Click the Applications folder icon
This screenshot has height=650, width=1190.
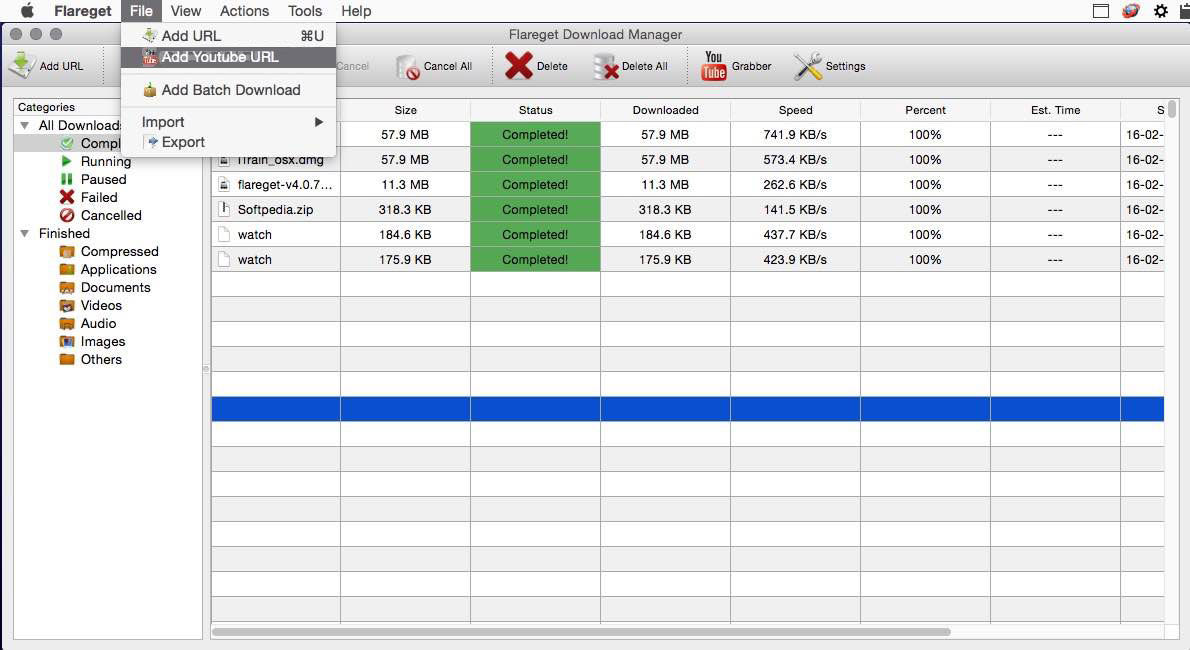pos(67,270)
